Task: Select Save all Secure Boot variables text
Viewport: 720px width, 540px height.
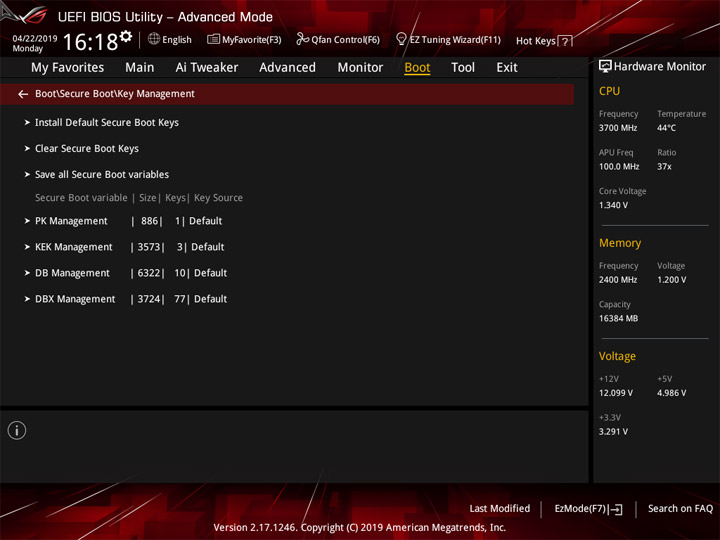Action: pos(102,174)
